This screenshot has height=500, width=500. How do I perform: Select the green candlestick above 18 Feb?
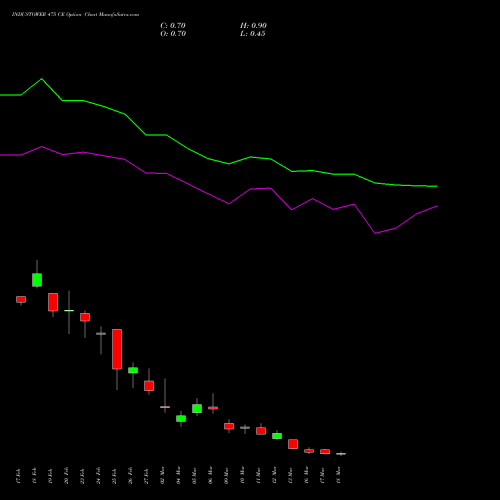(x=37, y=280)
